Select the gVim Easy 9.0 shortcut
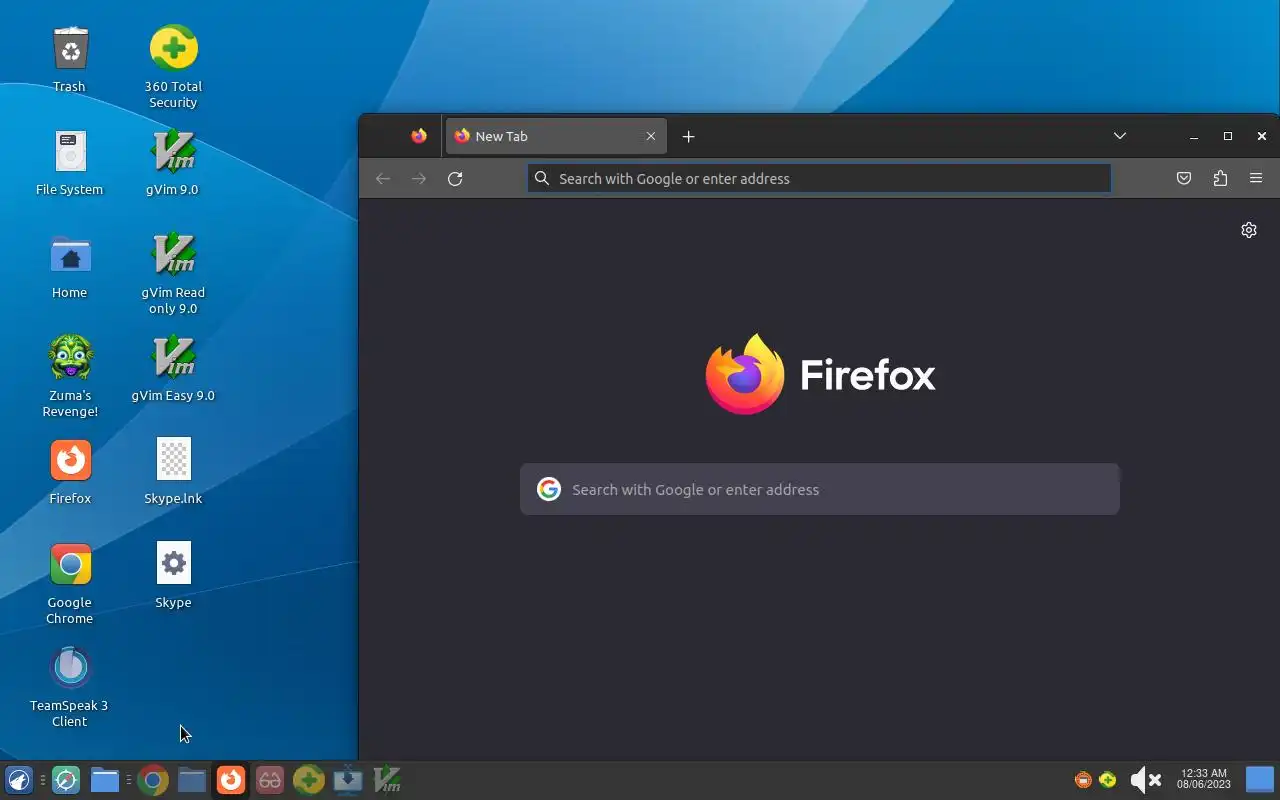 coord(173,369)
